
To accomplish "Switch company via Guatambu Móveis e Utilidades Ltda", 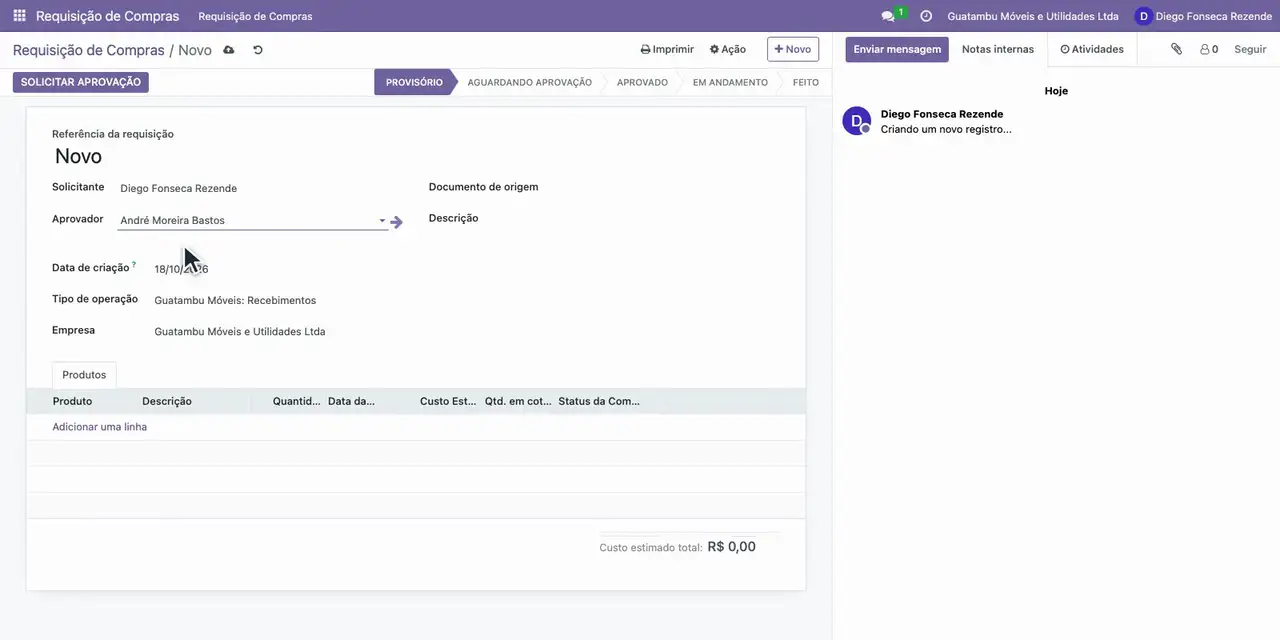I will 1033,16.
